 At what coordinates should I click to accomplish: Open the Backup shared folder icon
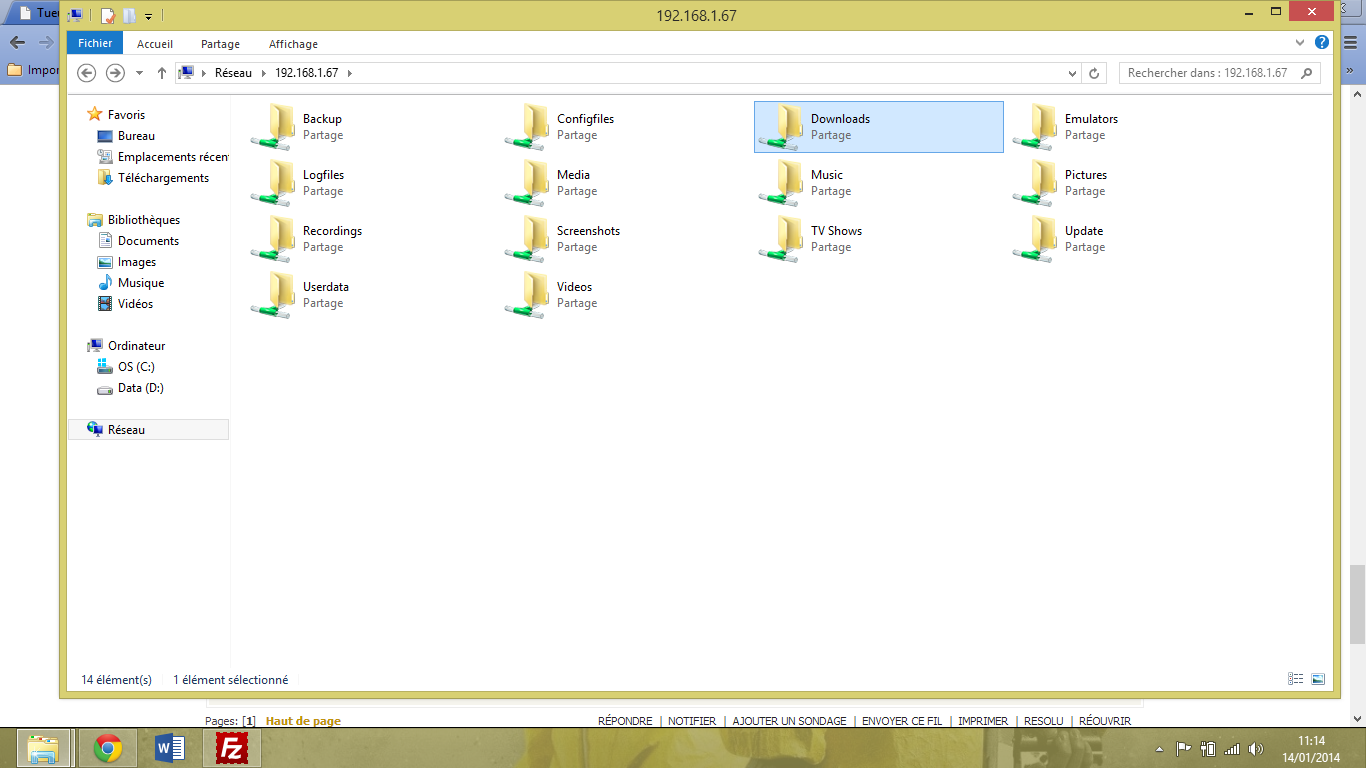273,127
